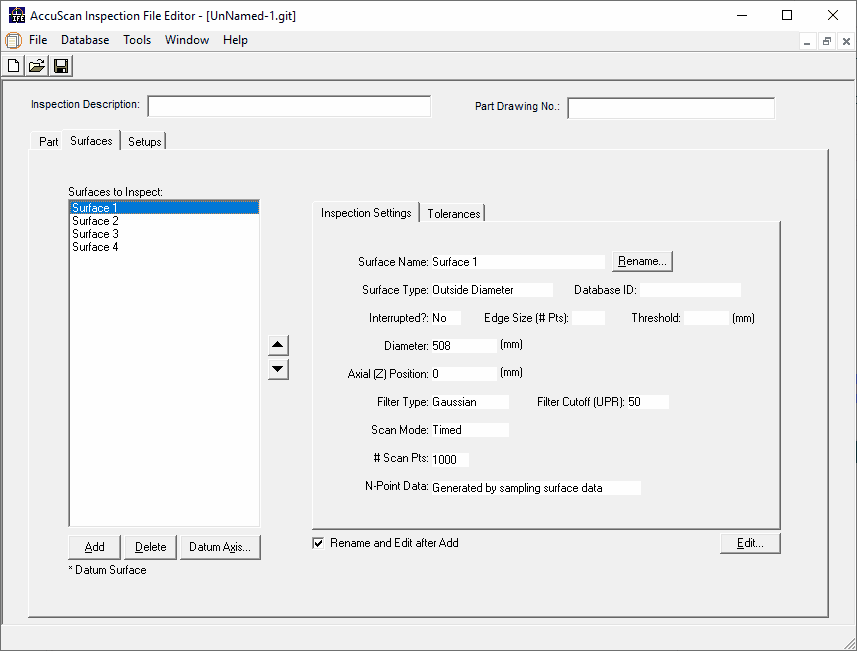Click the Datum Axis... button

[219, 547]
